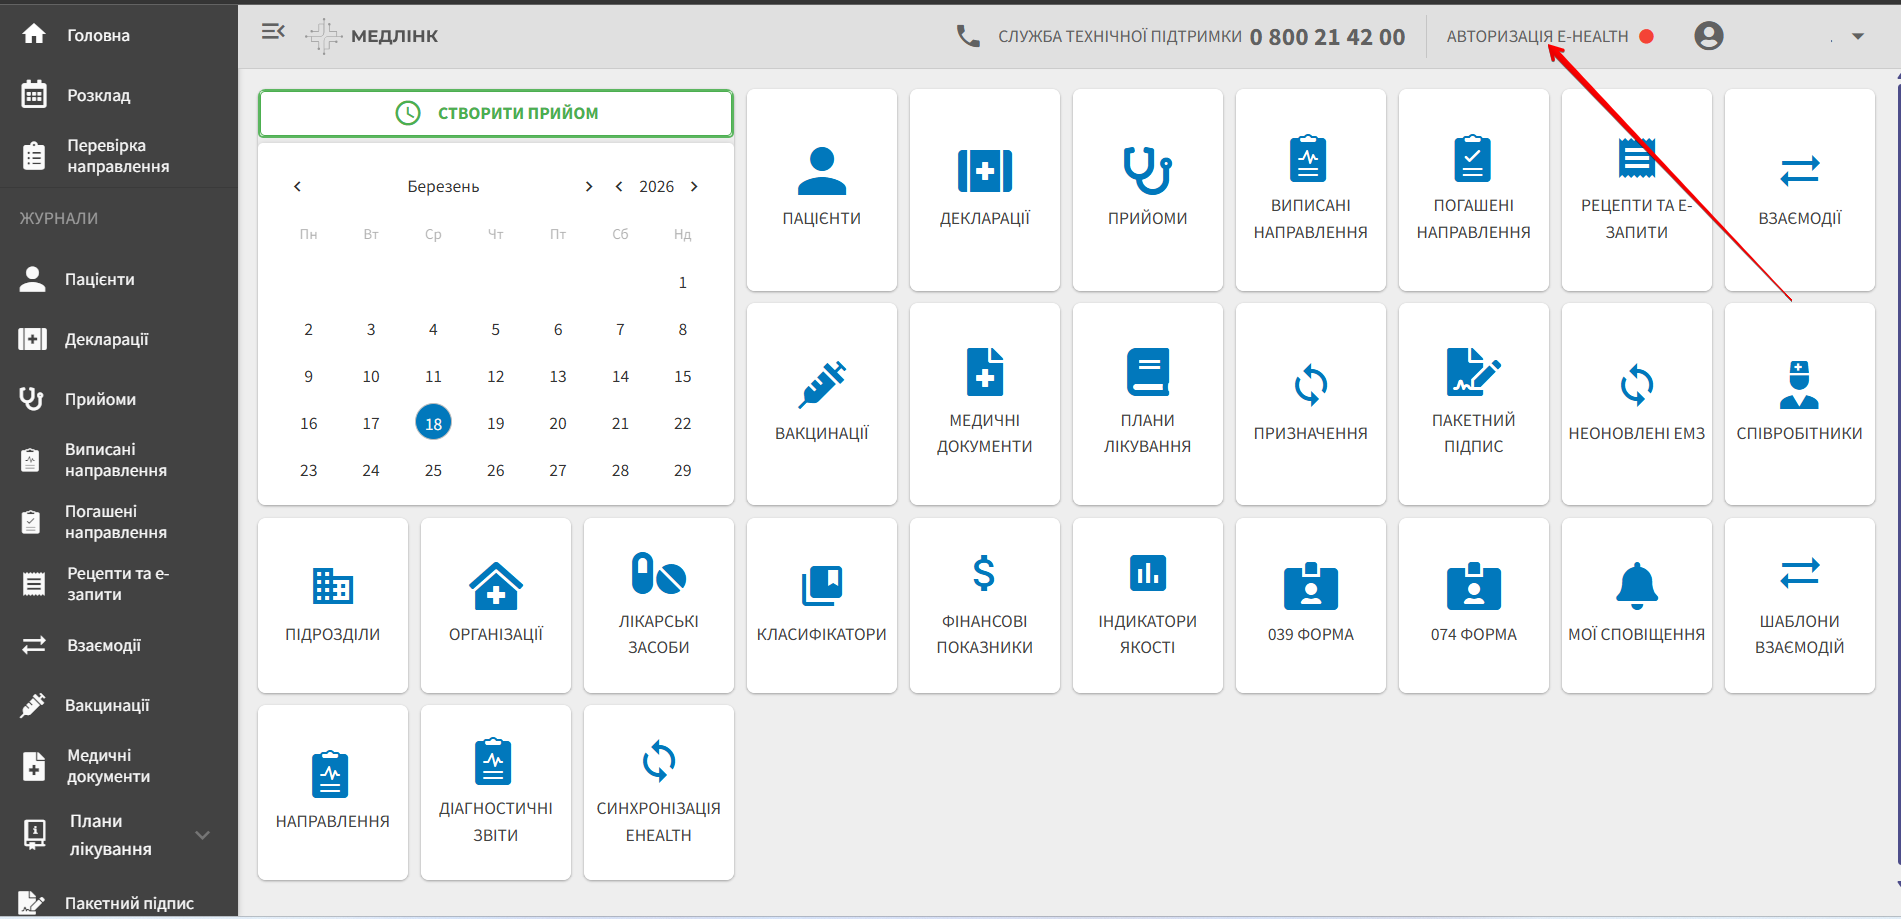Image resolution: width=1901 pixels, height=919 pixels.
Task: Open the Синхронізація eHealth sync tile
Action: click(x=658, y=791)
